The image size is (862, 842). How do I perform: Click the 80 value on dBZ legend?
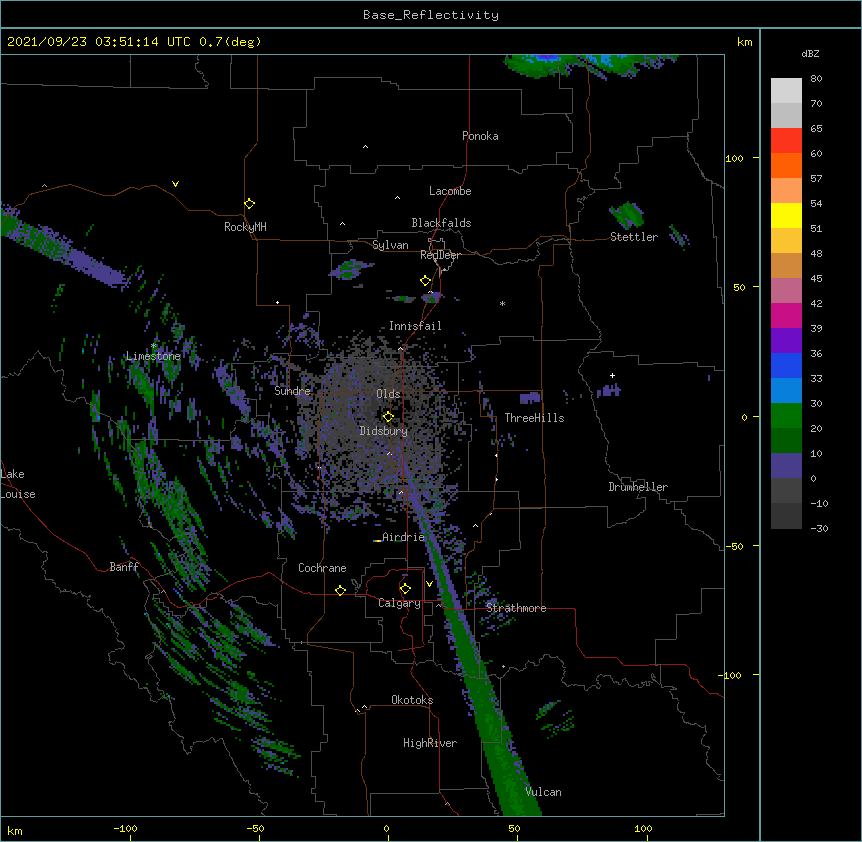[816, 79]
